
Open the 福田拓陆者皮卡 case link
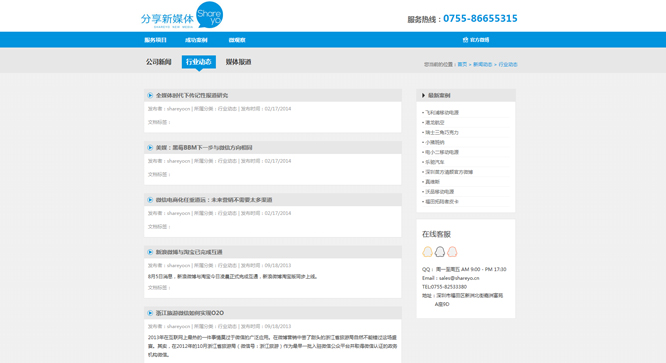(442, 202)
